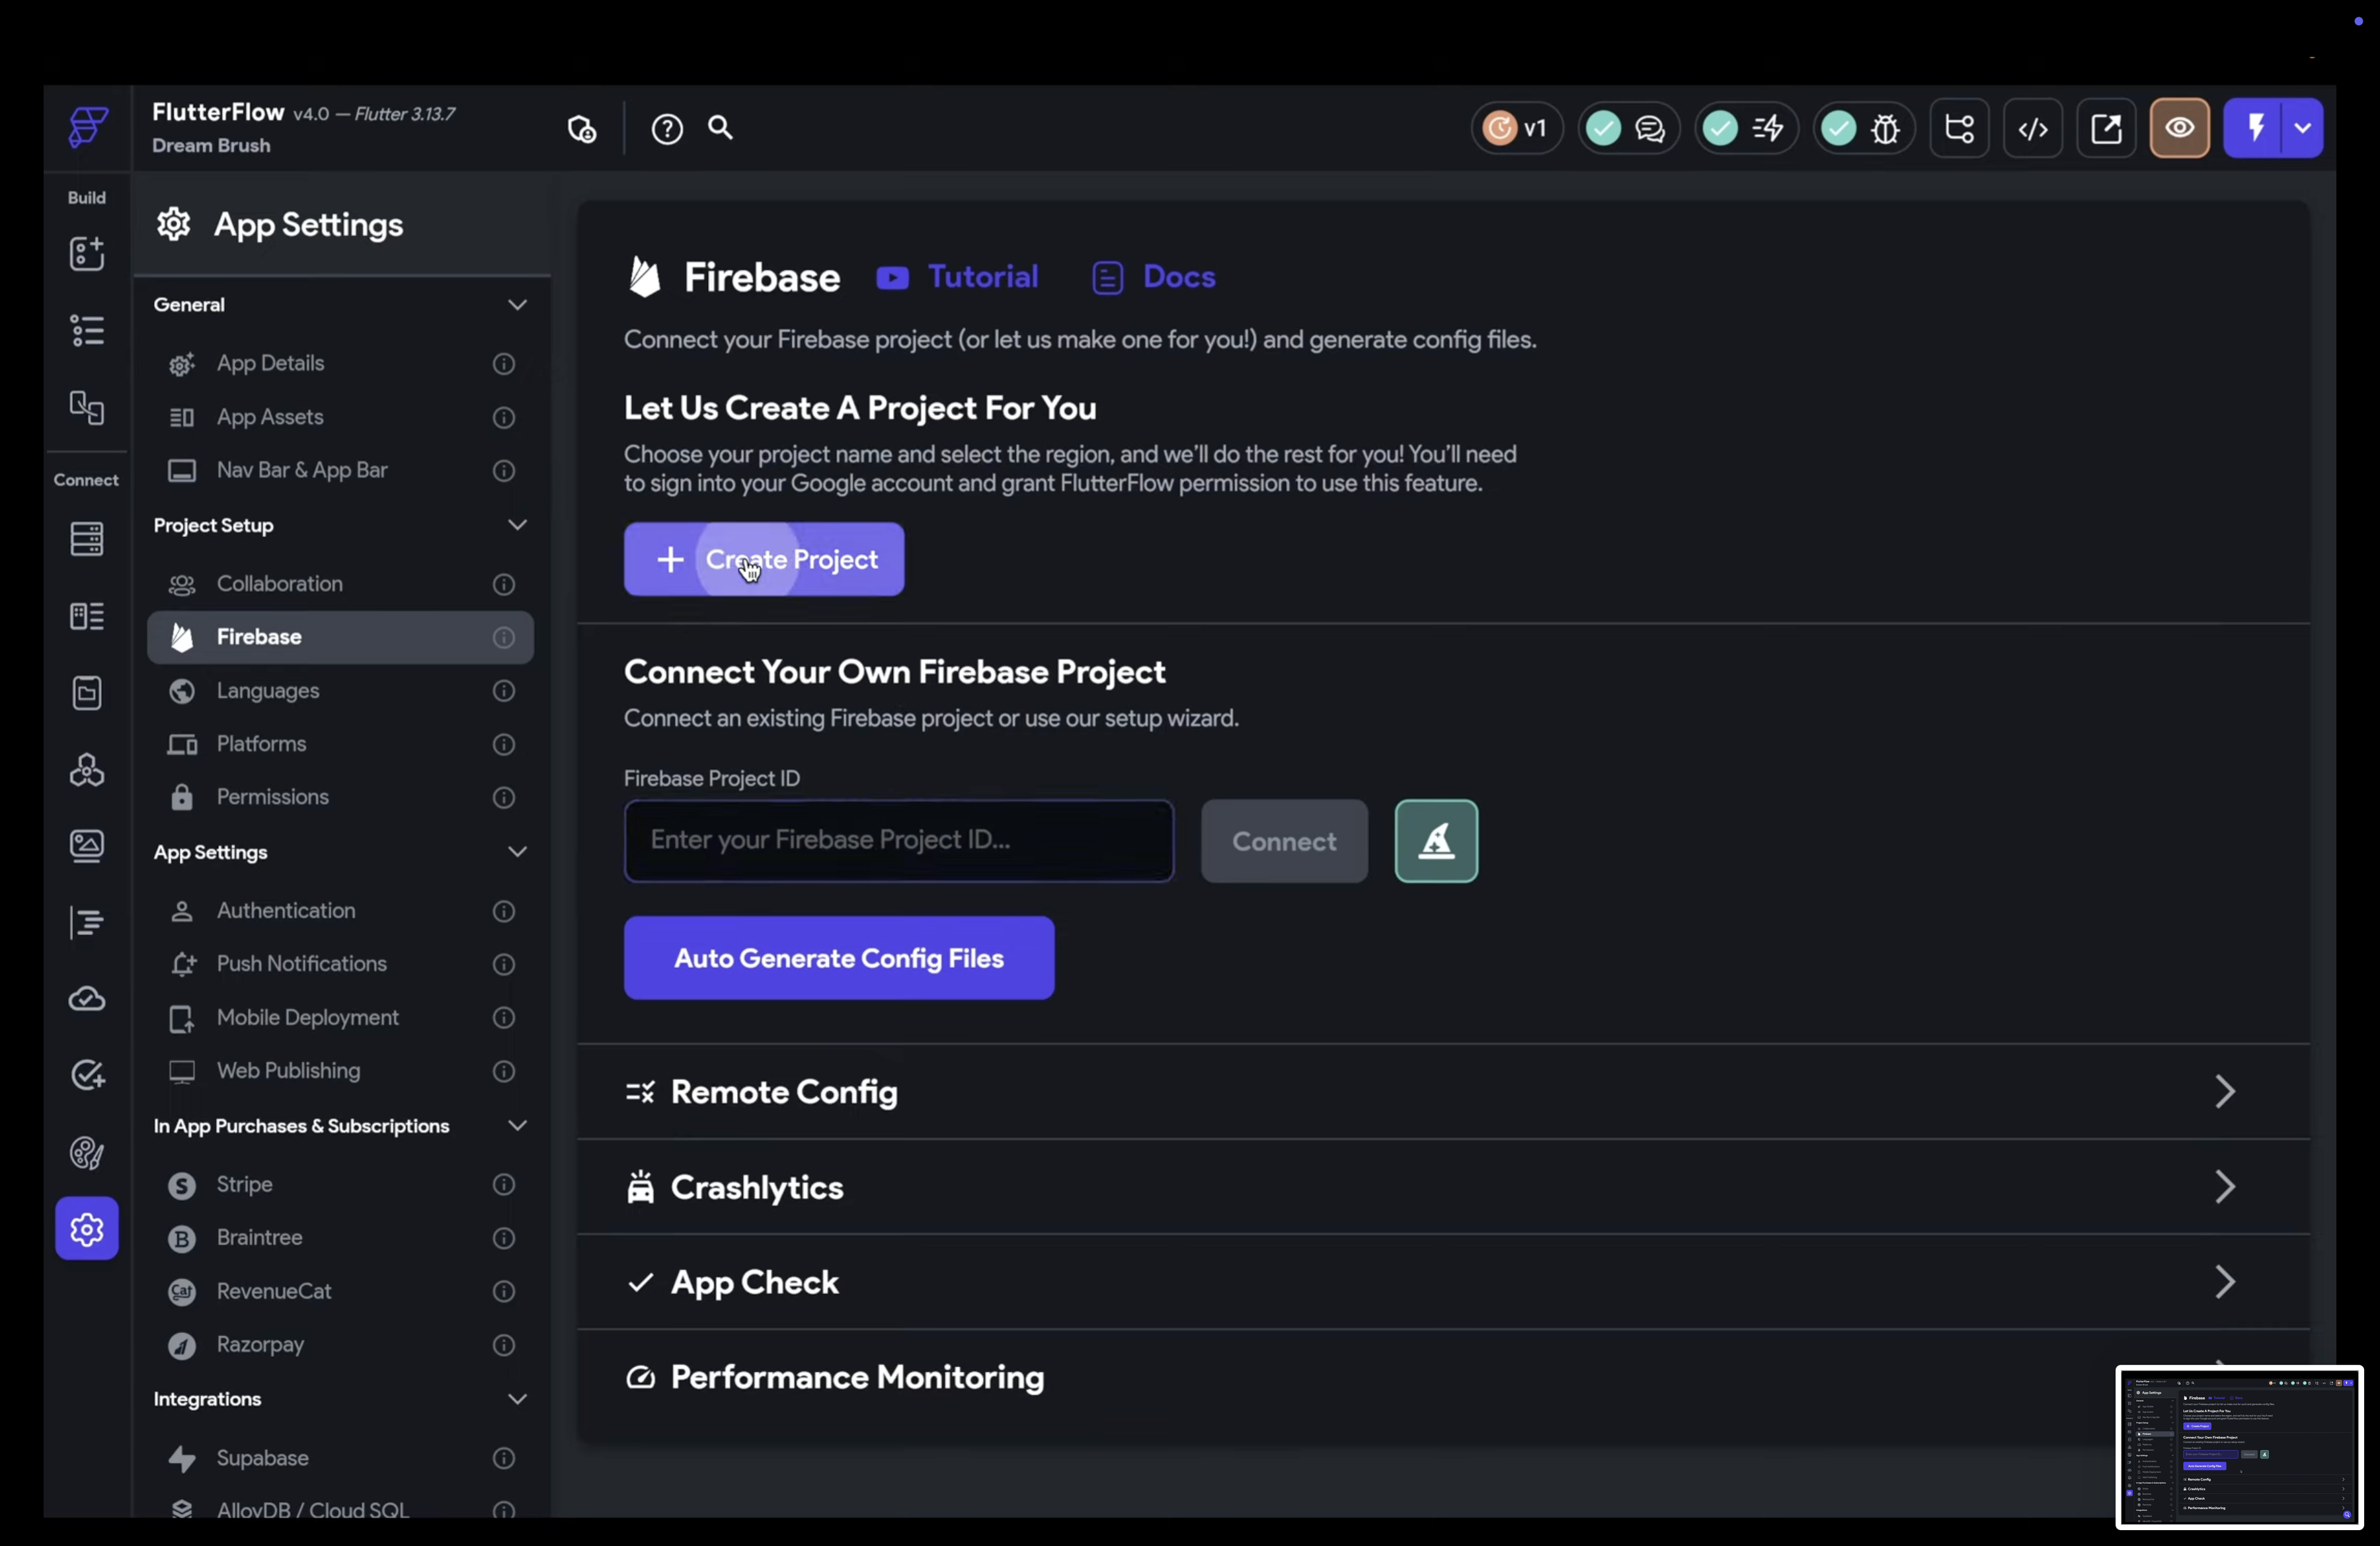2380x1546 pixels.
Task: Collapse the Integrations section
Action: (517, 1399)
